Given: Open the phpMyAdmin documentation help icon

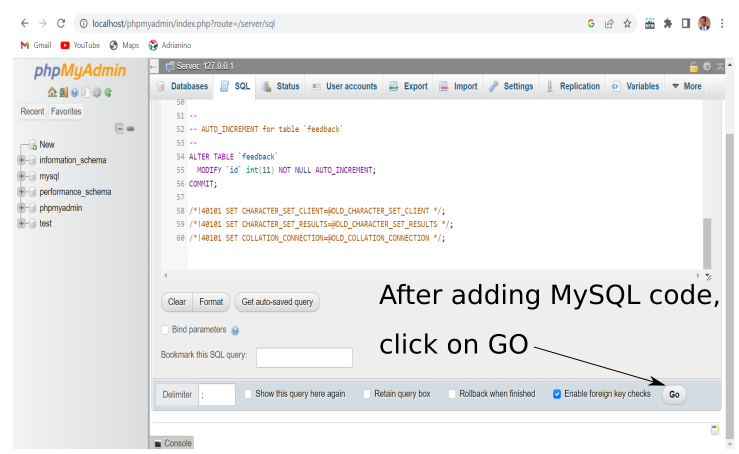Looking at the screenshot, I should 74,92.
